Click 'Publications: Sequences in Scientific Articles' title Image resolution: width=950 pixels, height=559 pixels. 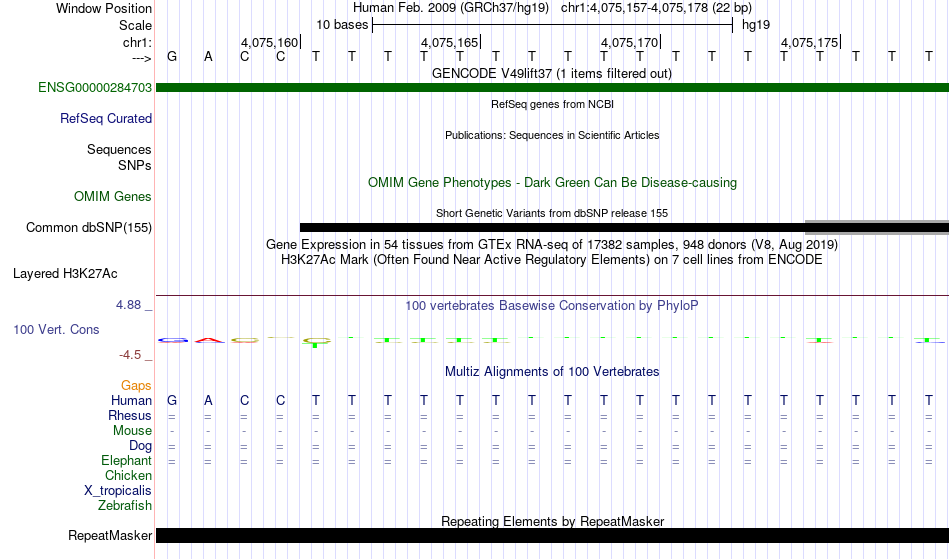coord(552,135)
